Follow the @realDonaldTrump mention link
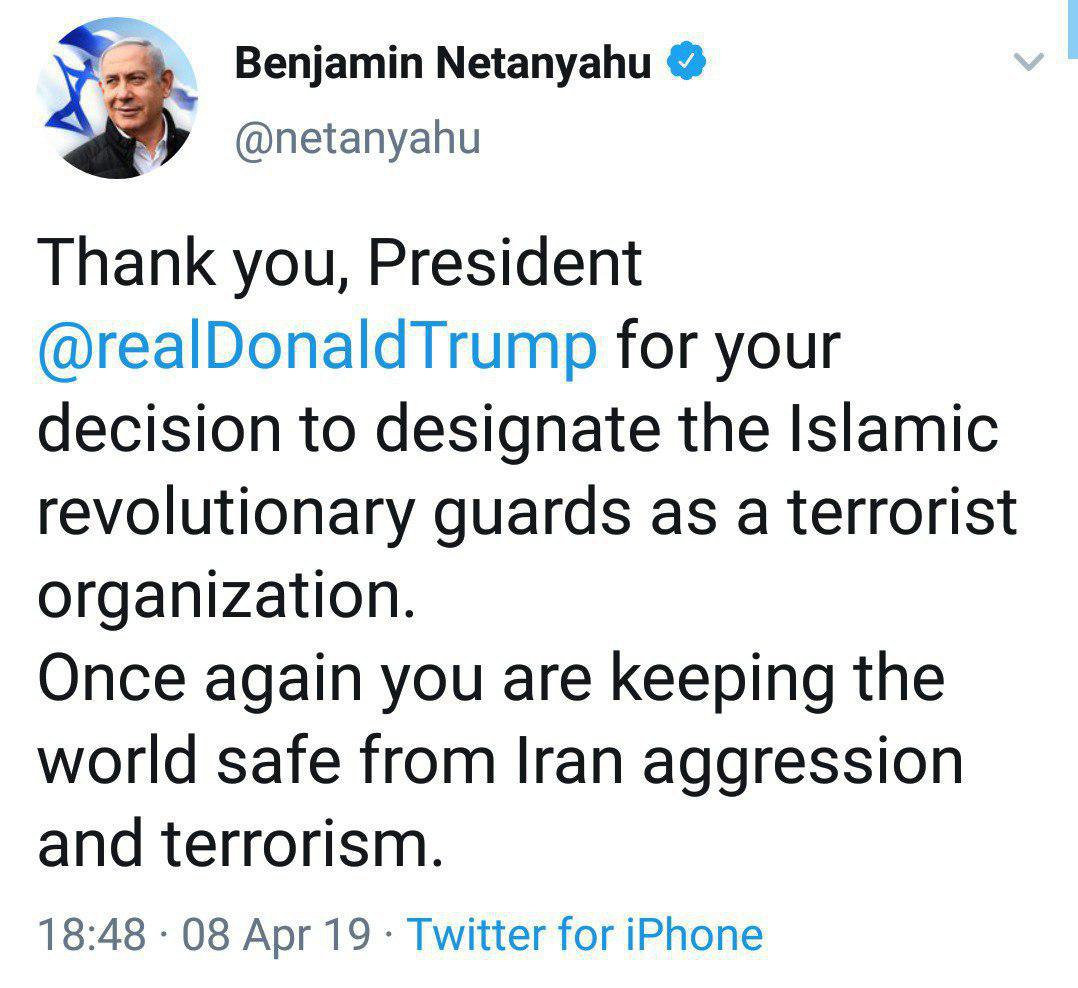This screenshot has width=1078, height=988. (317, 347)
